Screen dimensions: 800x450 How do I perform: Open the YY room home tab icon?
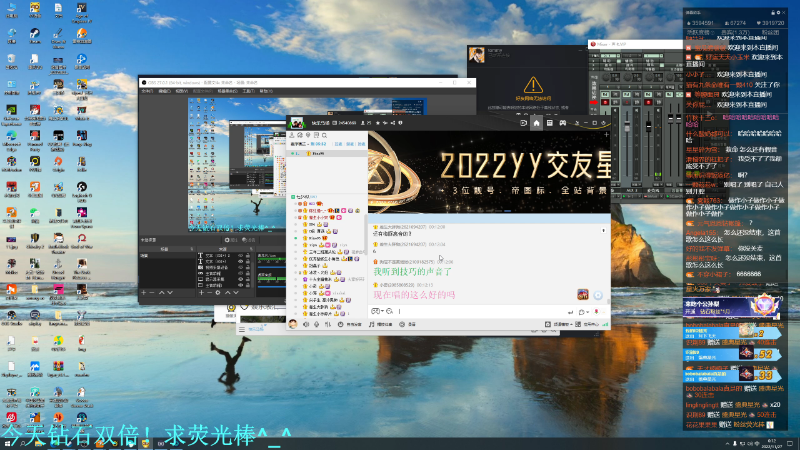point(536,123)
